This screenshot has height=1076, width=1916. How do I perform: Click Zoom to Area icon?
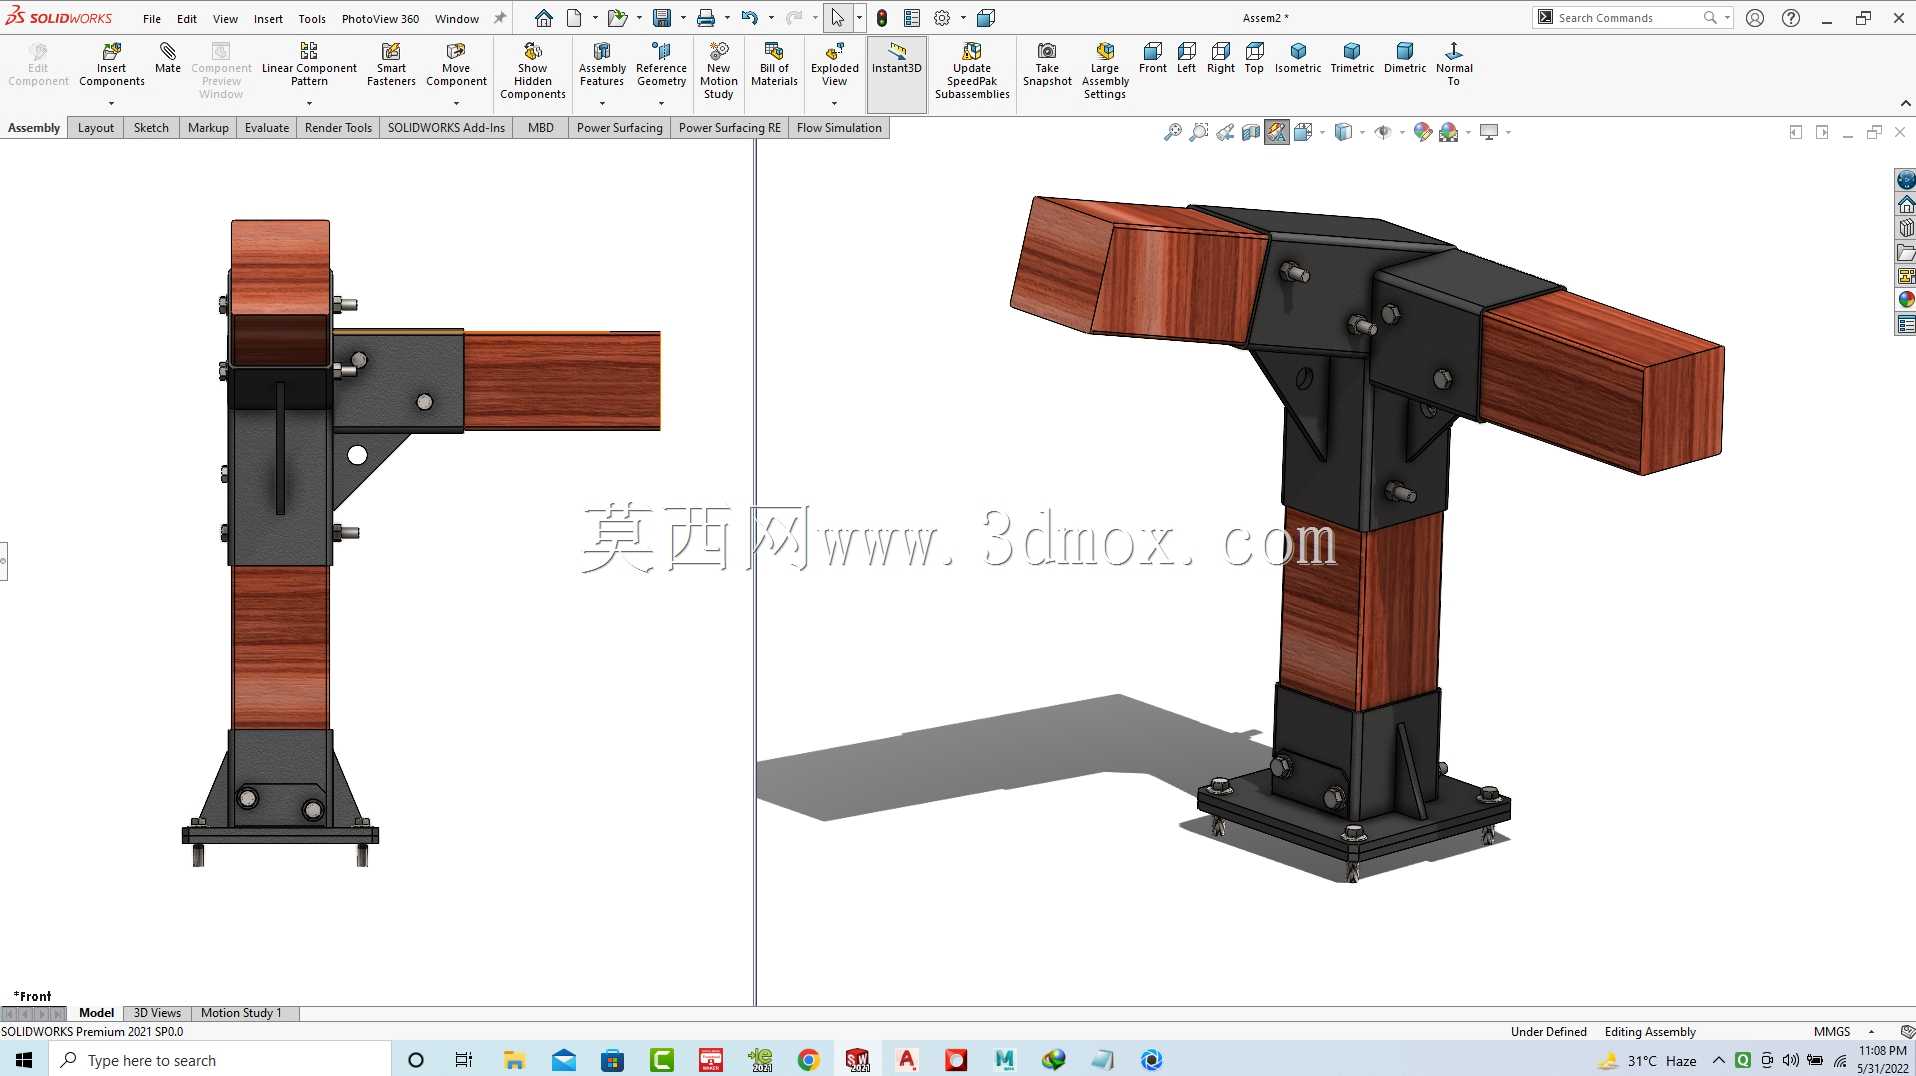click(x=1199, y=132)
